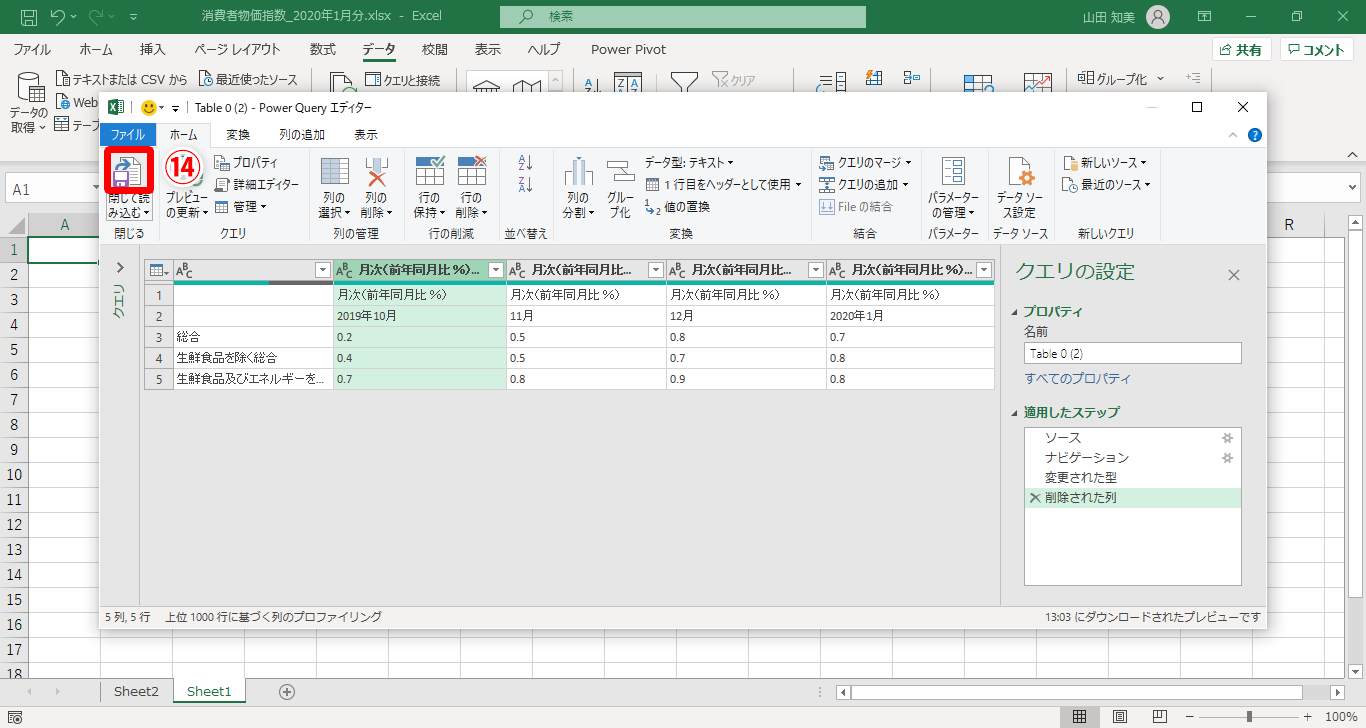Add a new sheet with the plus icon
The image size is (1366, 728).
point(287,692)
